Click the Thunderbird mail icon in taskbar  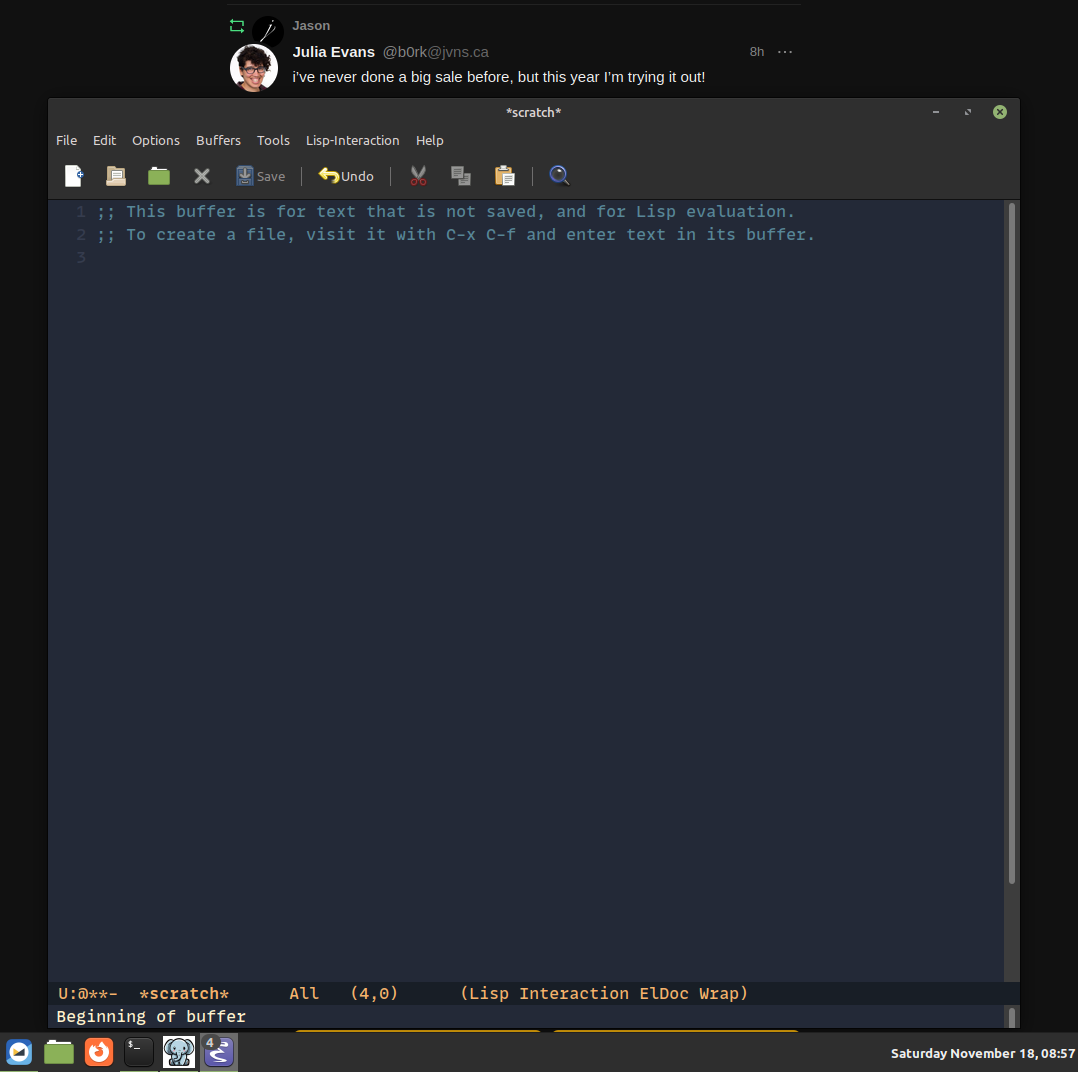tap(19, 1052)
